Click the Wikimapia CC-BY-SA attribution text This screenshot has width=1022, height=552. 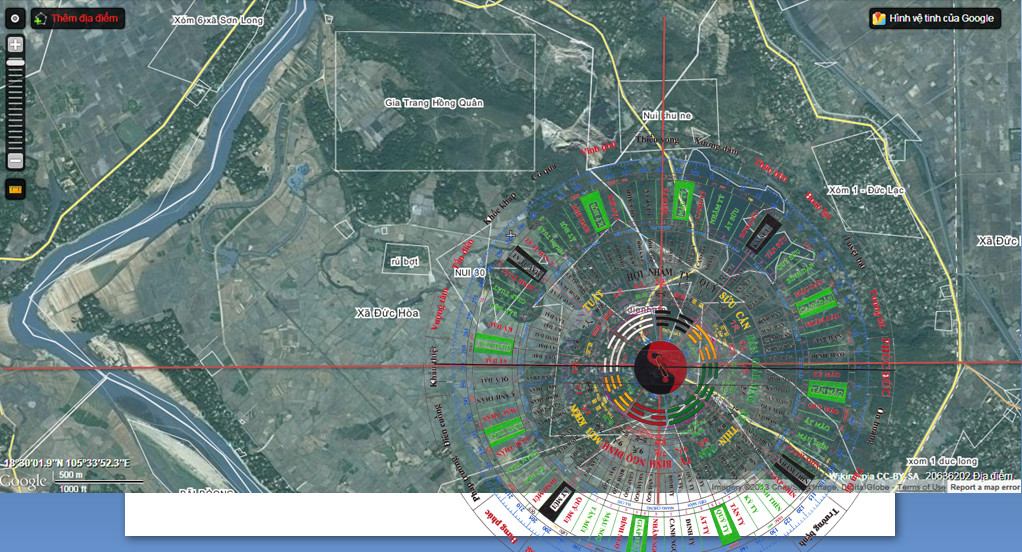(x=873, y=476)
